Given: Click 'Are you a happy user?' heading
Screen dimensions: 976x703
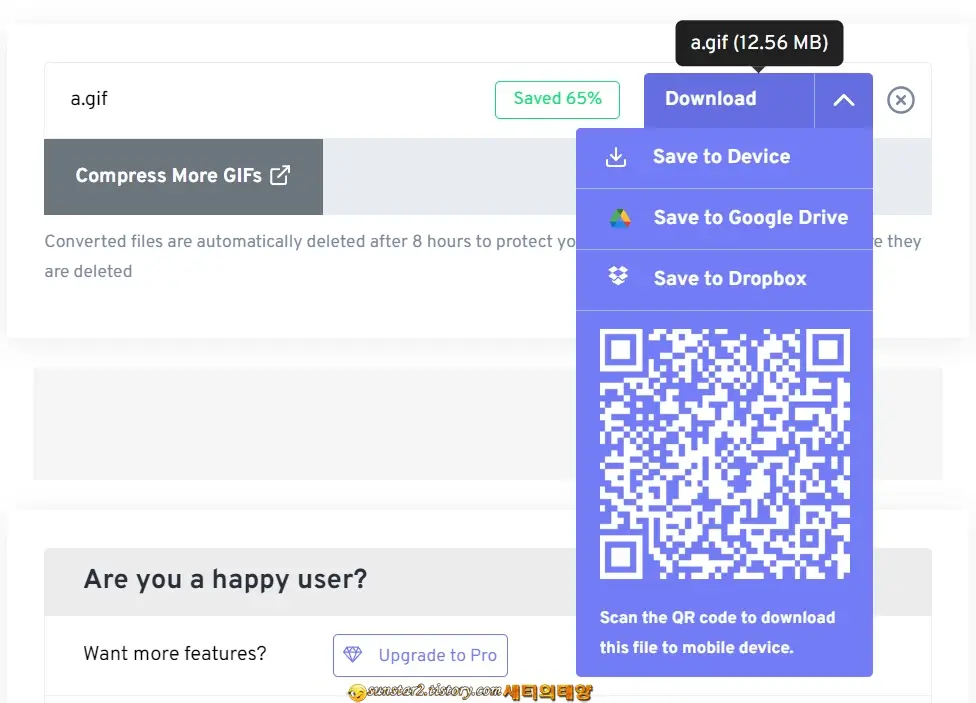Looking at the screenshot, I should pyautogui.click(x=225, y=580).
